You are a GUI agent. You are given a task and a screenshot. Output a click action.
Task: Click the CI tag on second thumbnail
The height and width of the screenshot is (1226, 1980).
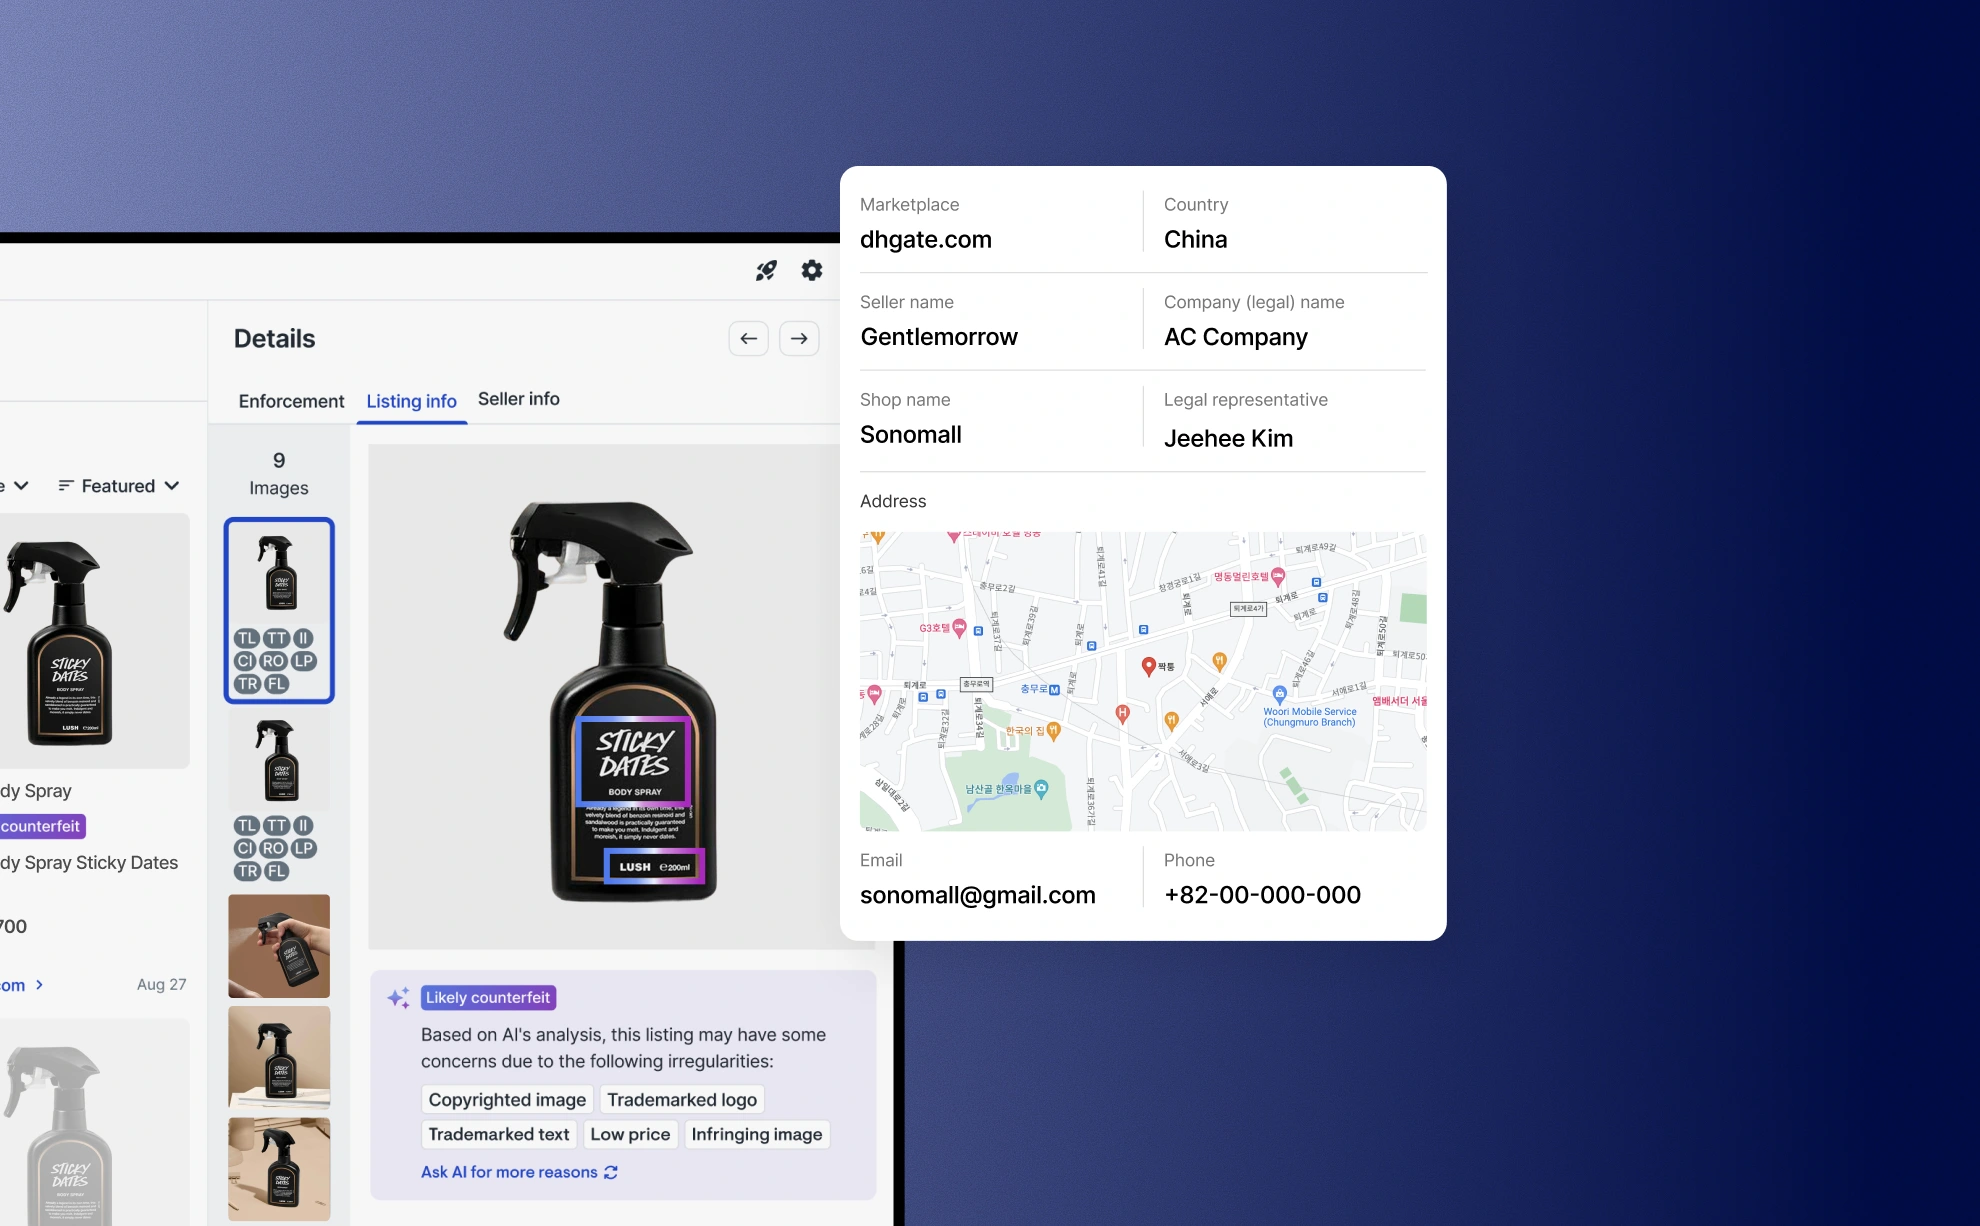point(245,848)
